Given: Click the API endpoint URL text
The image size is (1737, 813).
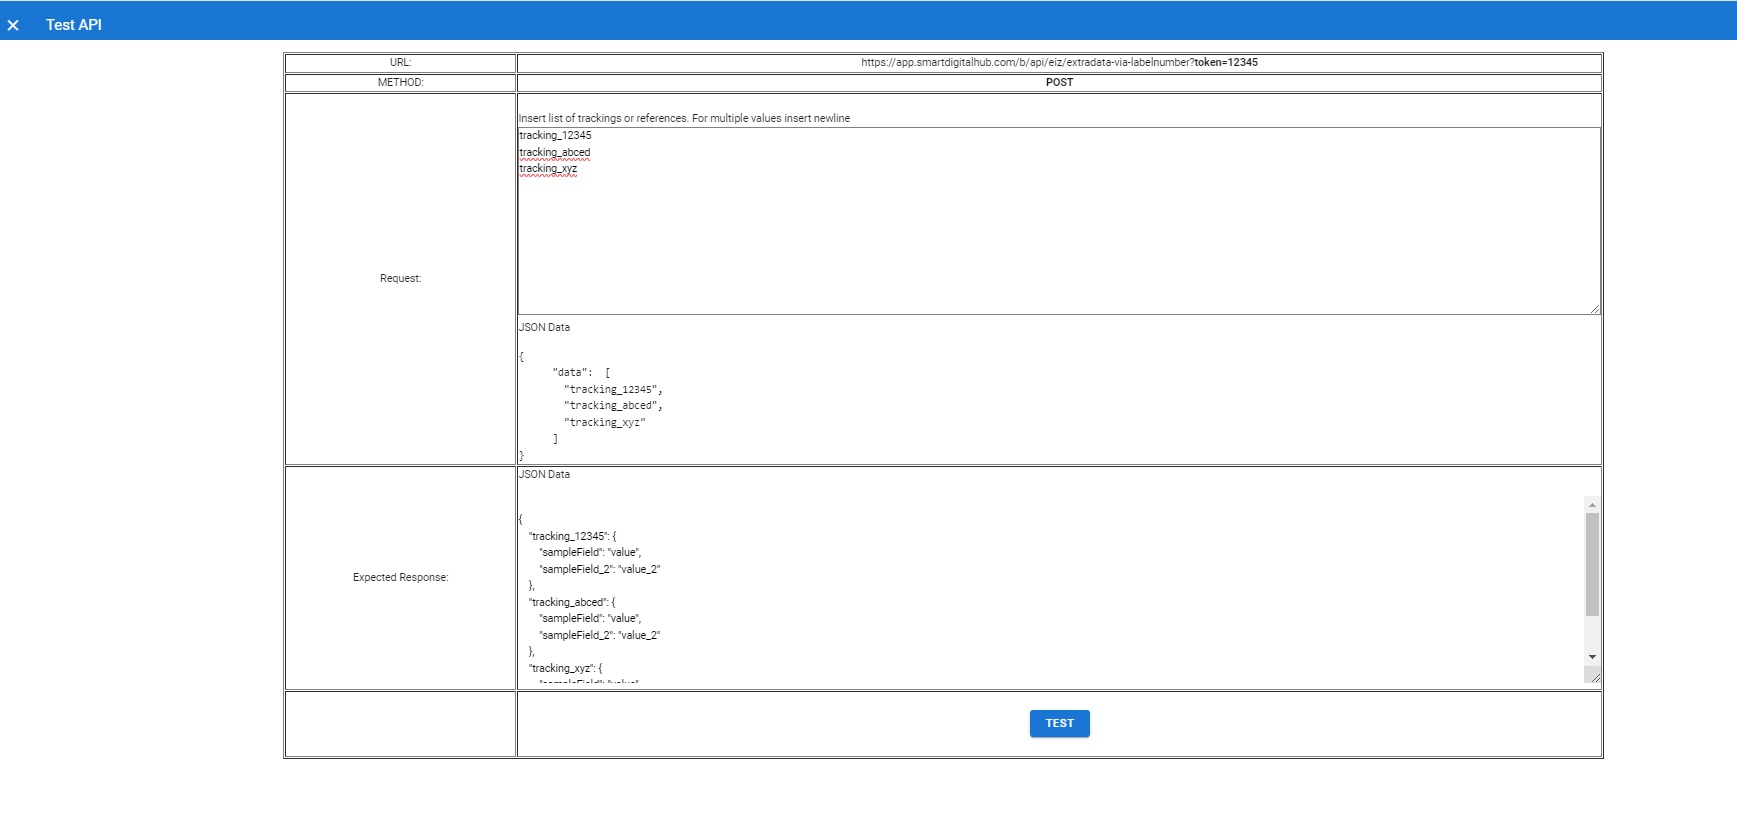Looking at the screenshot, I should coord(1027,63).
